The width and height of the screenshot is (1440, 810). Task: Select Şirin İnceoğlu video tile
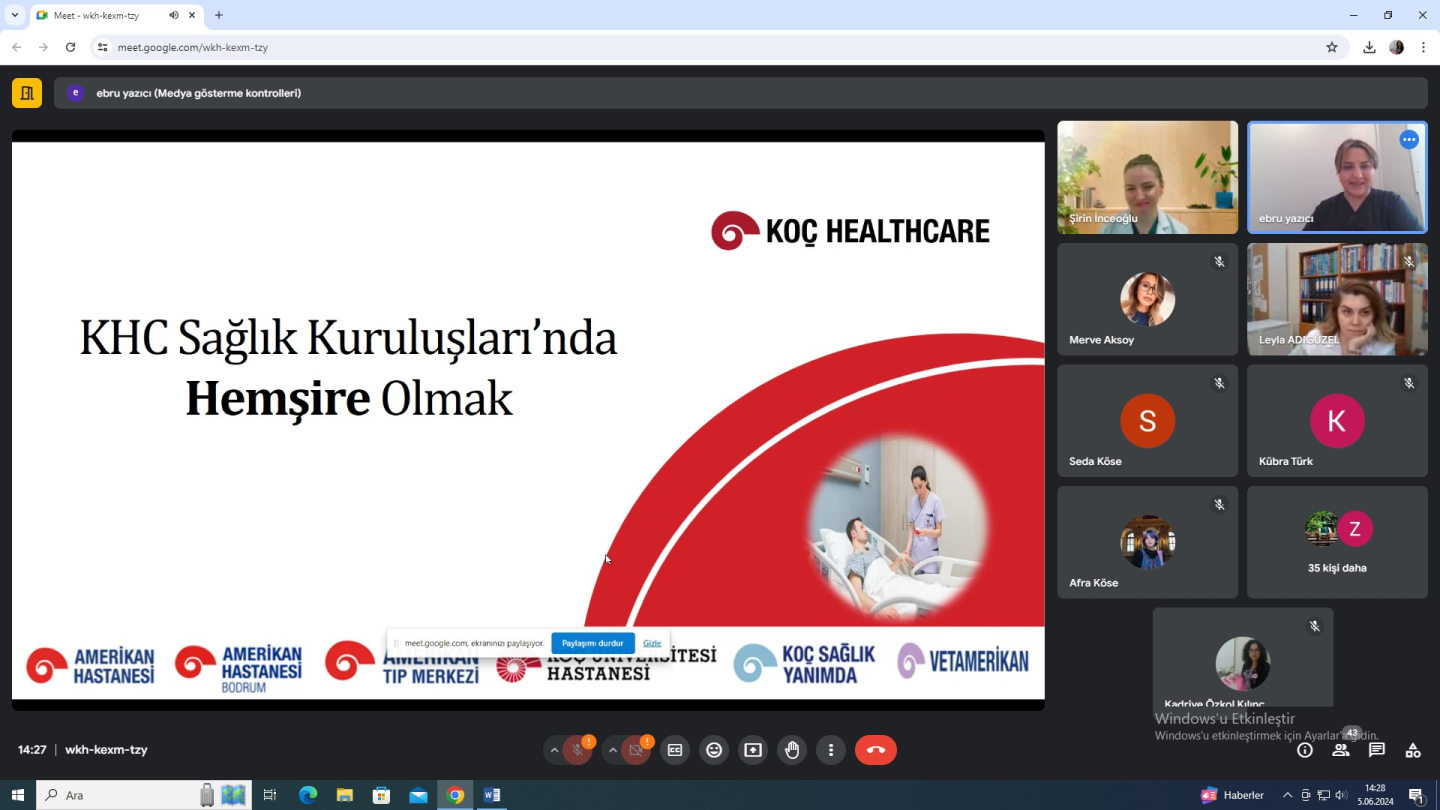click(1148, 178)
